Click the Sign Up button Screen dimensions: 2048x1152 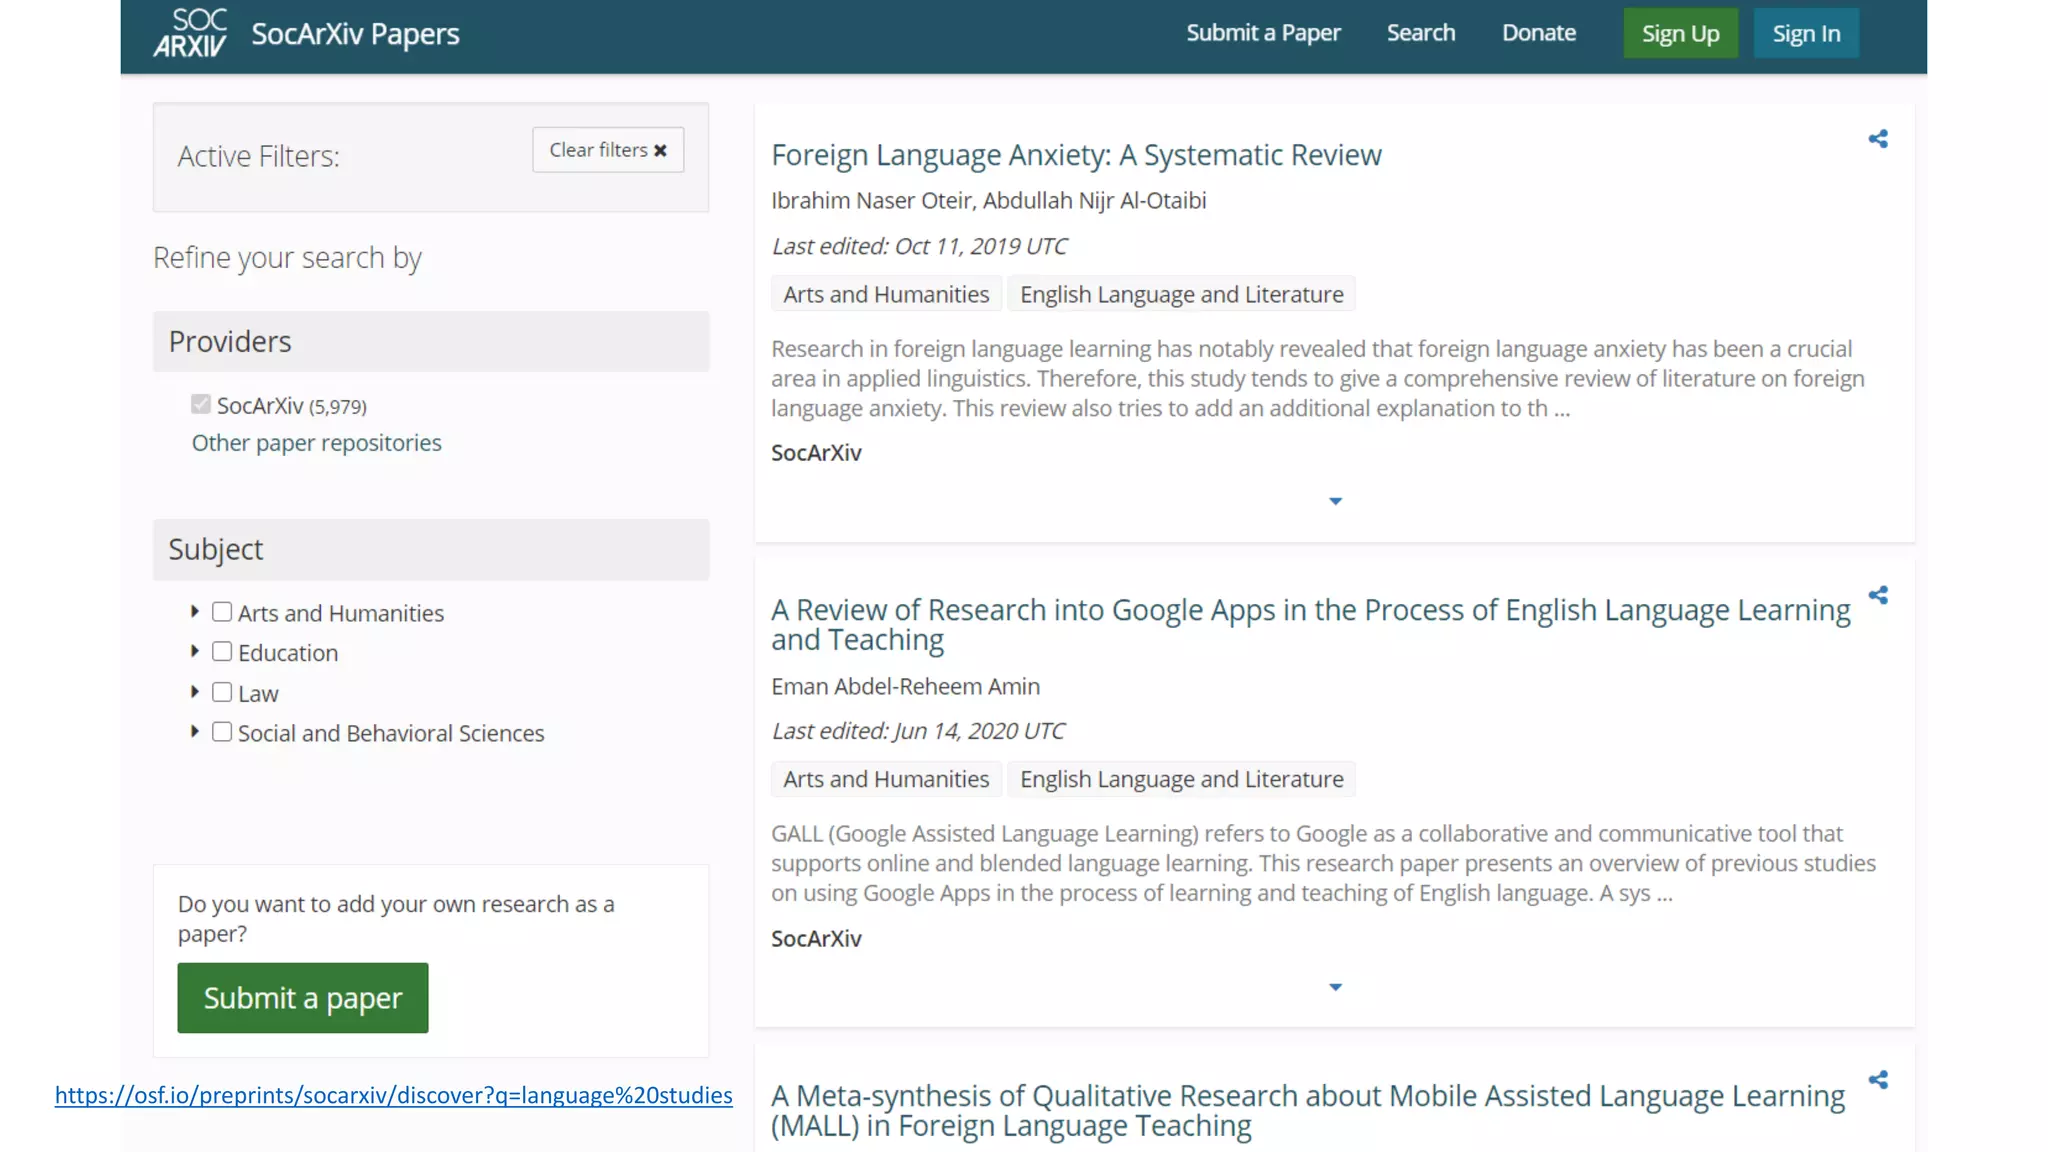pos(1681,33)
